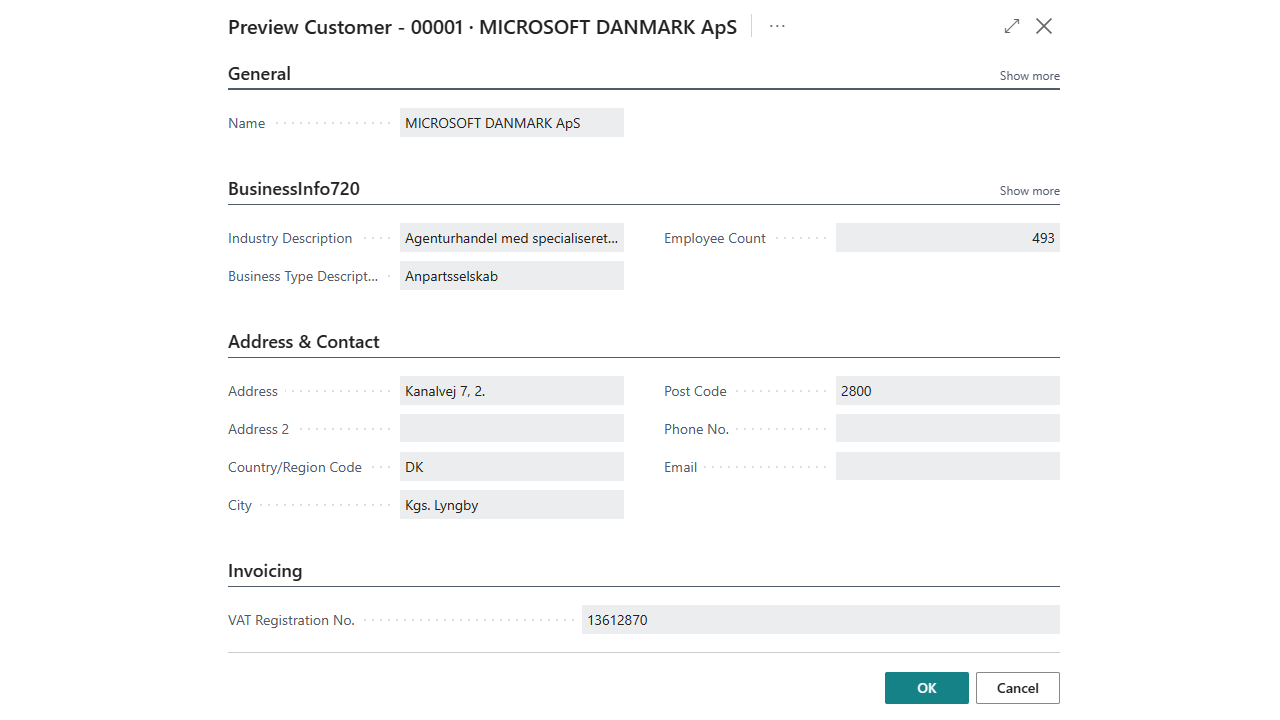1280x720 pixels.
Task: Confirm with the OK button
Action: [x=927, y=688]
